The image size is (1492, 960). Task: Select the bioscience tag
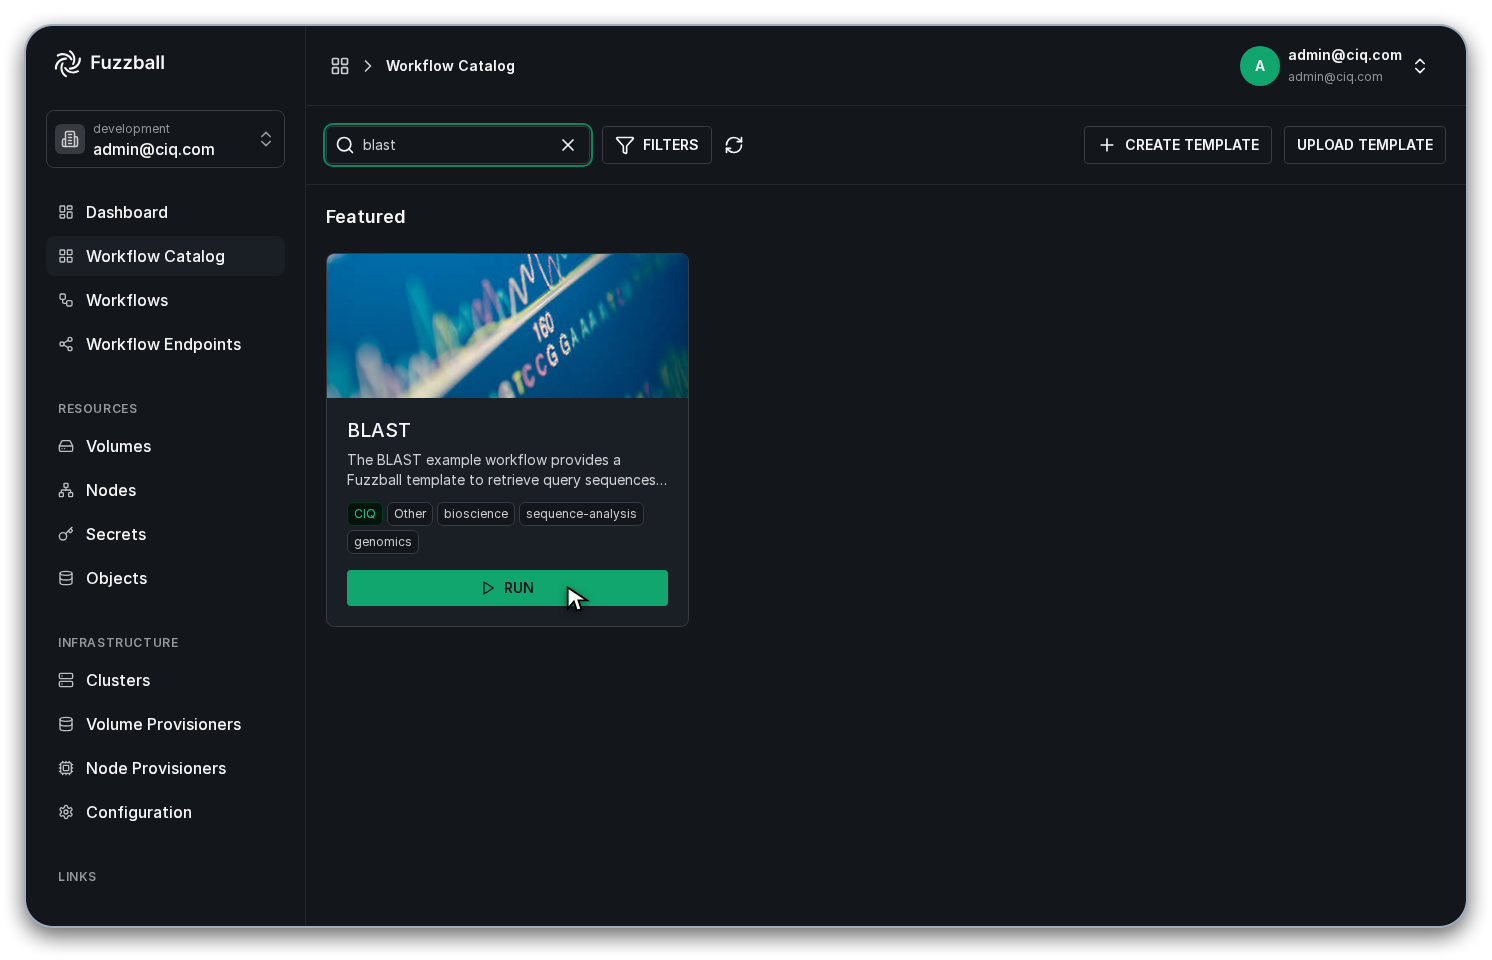tap(476, 514)
